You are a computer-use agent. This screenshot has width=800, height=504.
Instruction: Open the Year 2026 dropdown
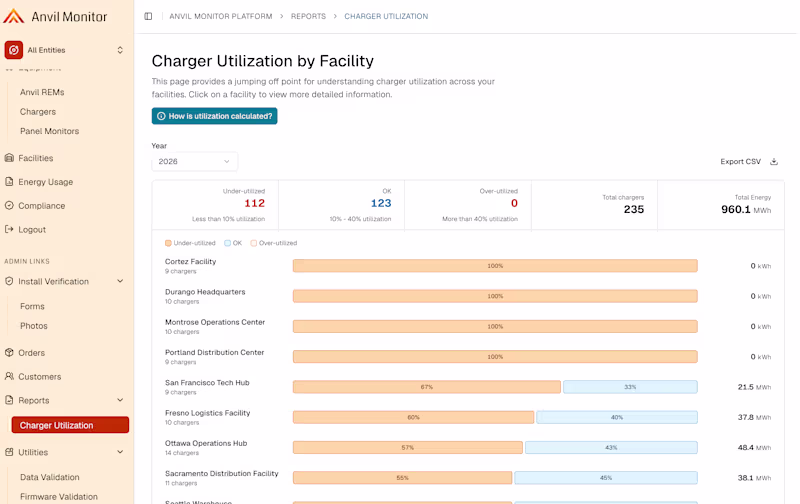[x=194, y=162]
